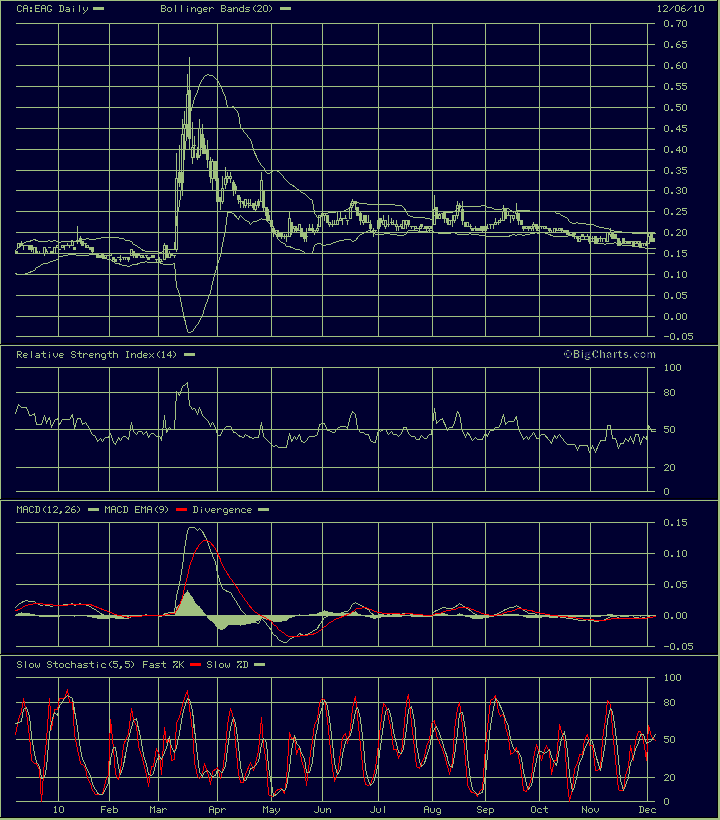720x820 pixels.
Task: Click the 0.30 price axis value
Action: 675,191
